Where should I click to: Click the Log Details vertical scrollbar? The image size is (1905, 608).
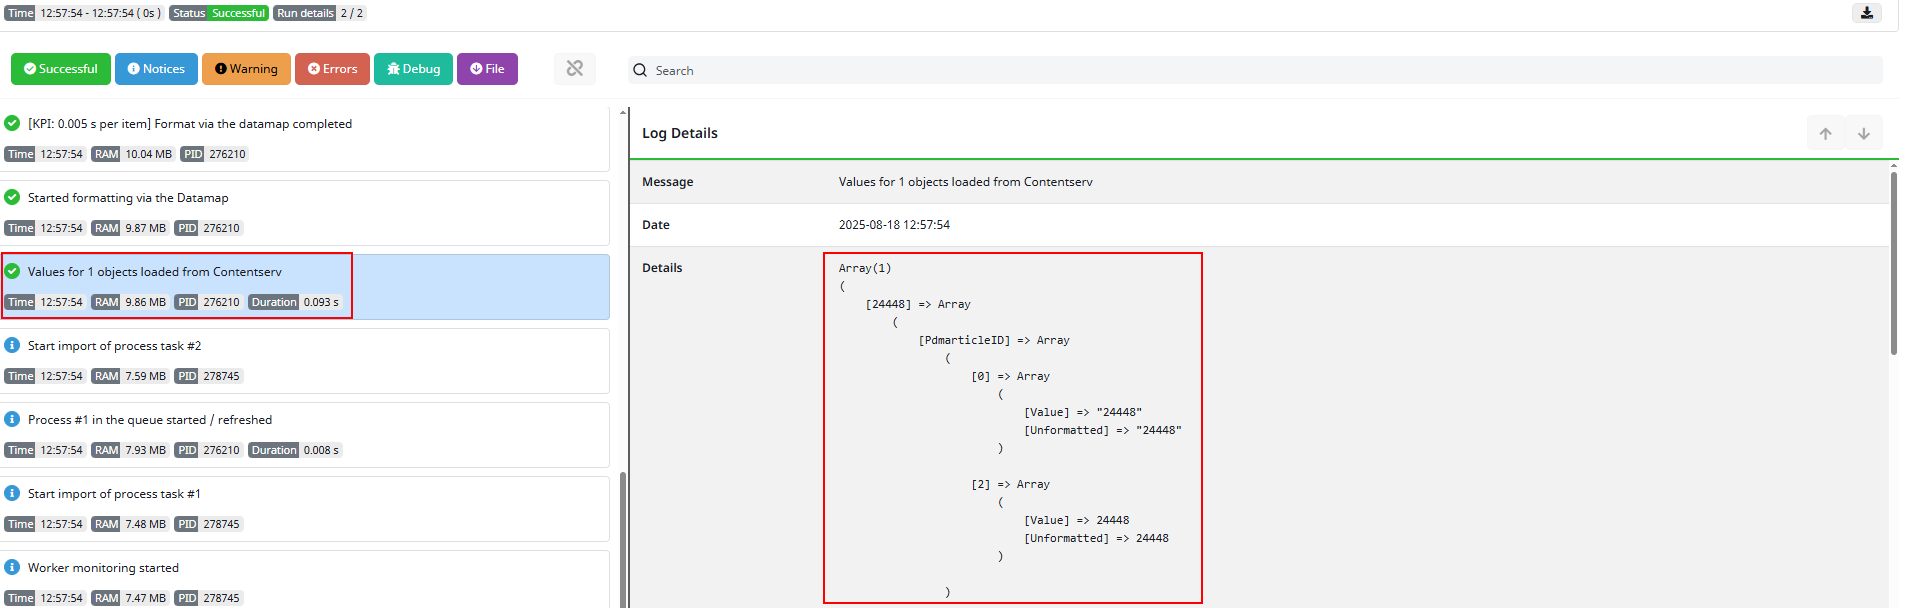pyautogui.click(x=1893, y=263)
